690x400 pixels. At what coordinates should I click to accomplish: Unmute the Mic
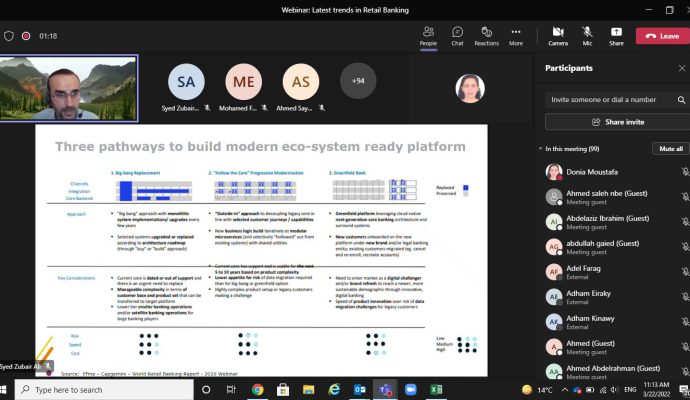click(x=588, y=36)
